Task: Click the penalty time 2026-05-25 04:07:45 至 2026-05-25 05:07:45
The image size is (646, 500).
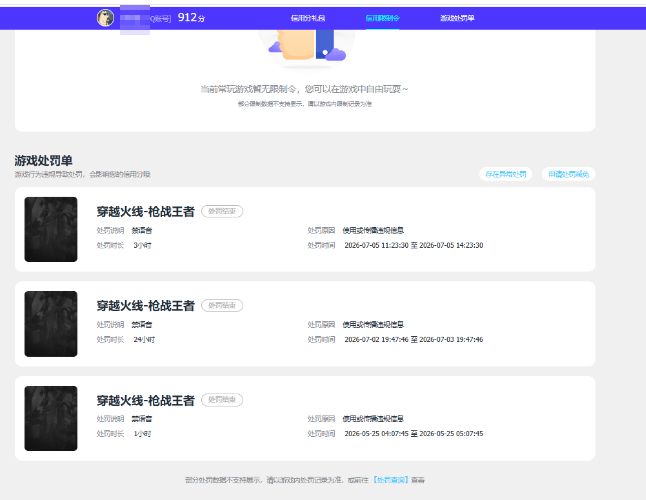Action: [x=414, y=434]
